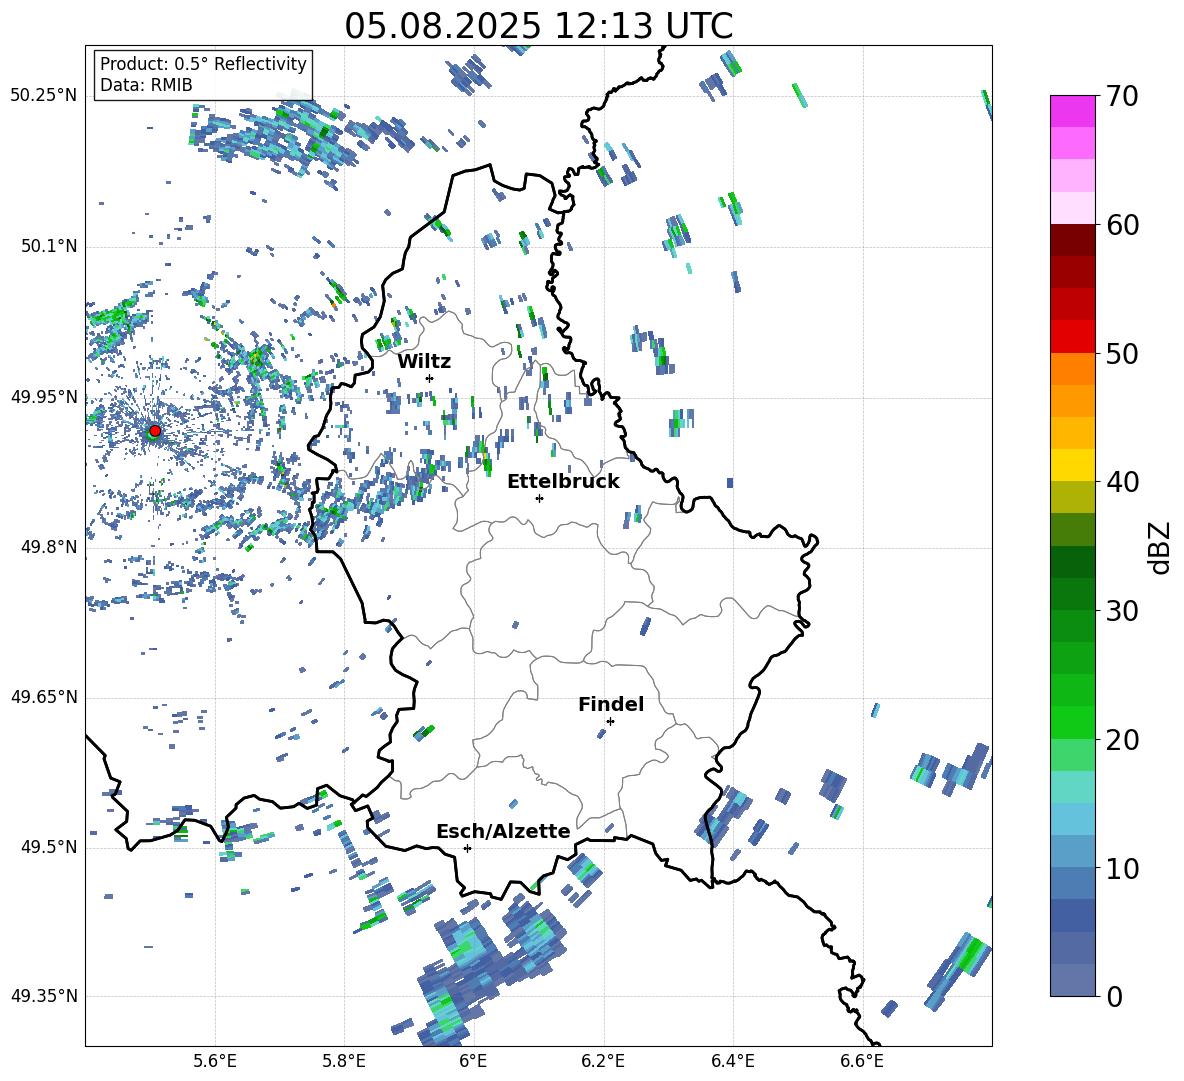Click the Product: 0.5° Reflectivity text
The height and width of the screenshot is (1081, 1184).
203,64
